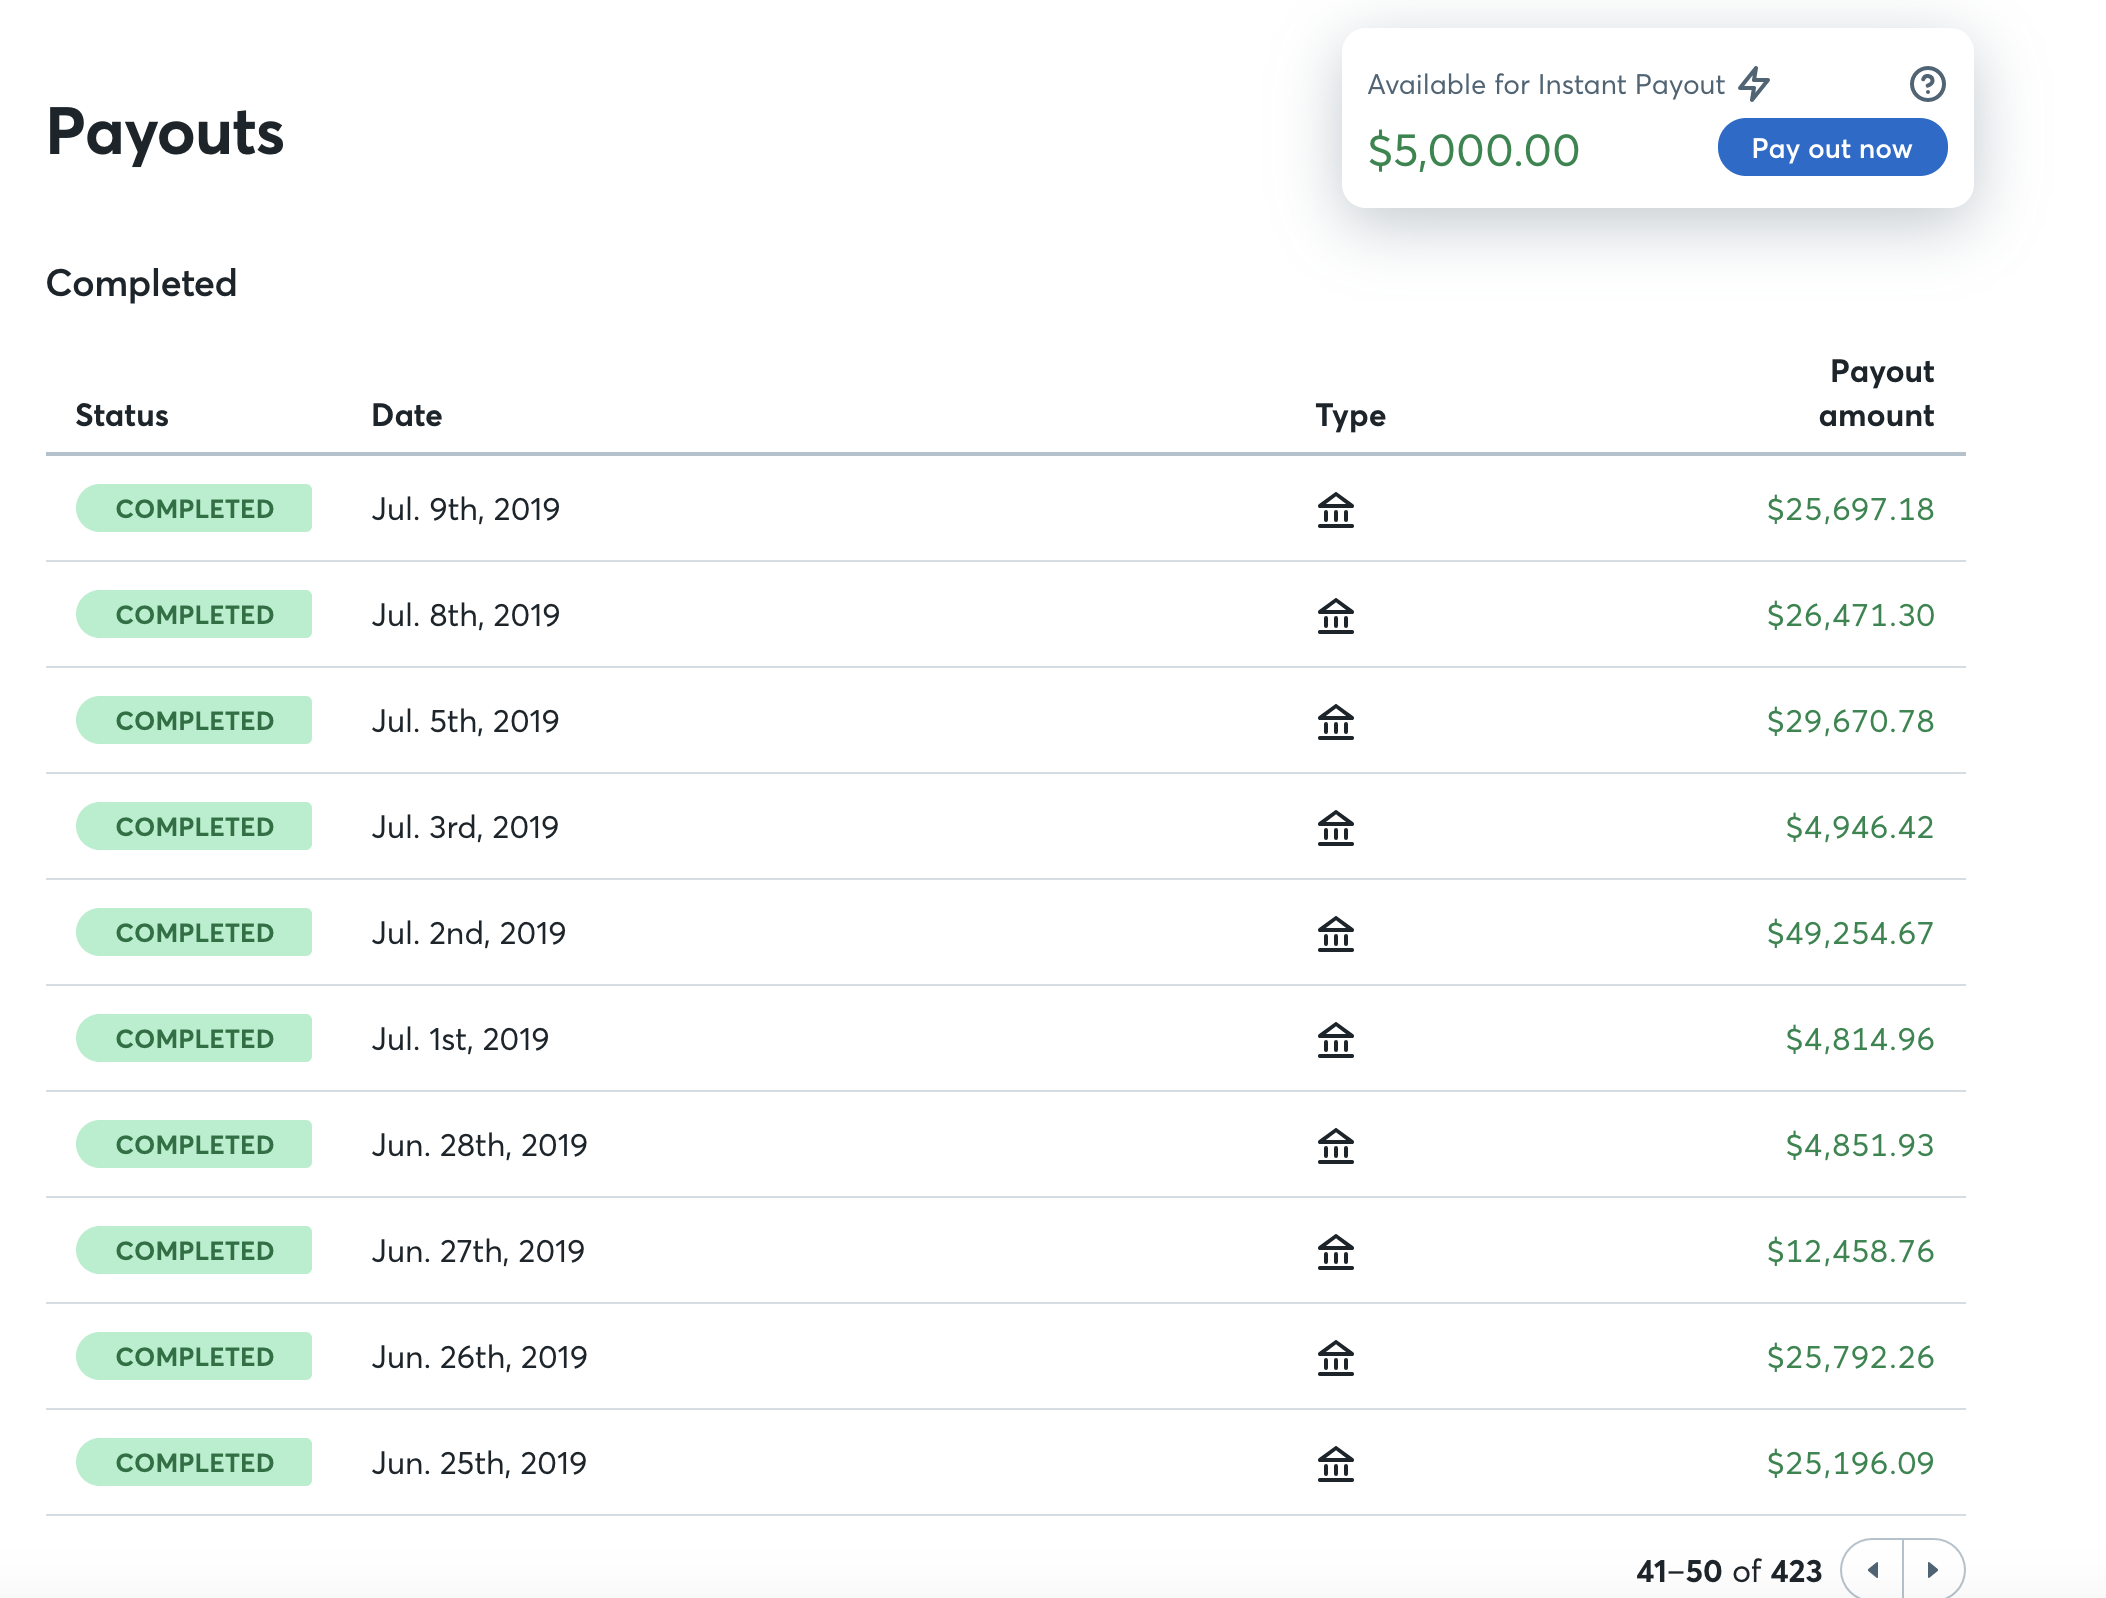Open the $4,814.96 payout amount
This screenshot has height=1598, width=2106.
click(x=1859, y=1039)
